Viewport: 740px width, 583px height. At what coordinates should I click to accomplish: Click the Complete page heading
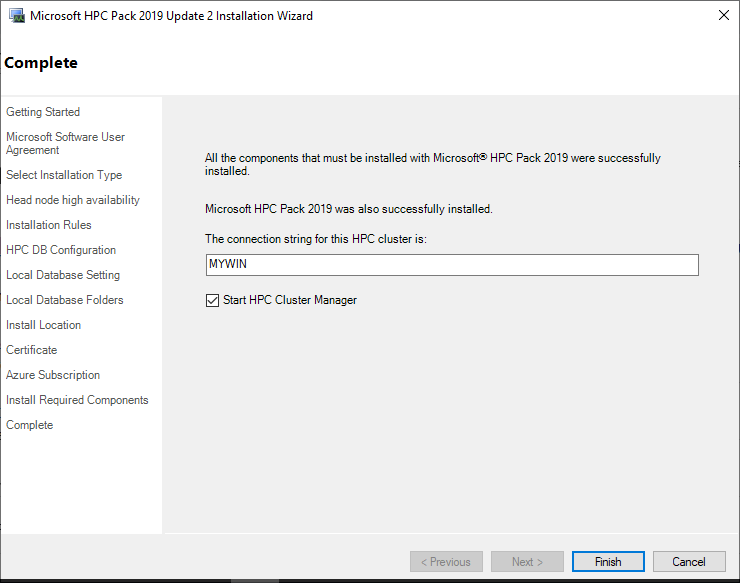tap(41, 63)
